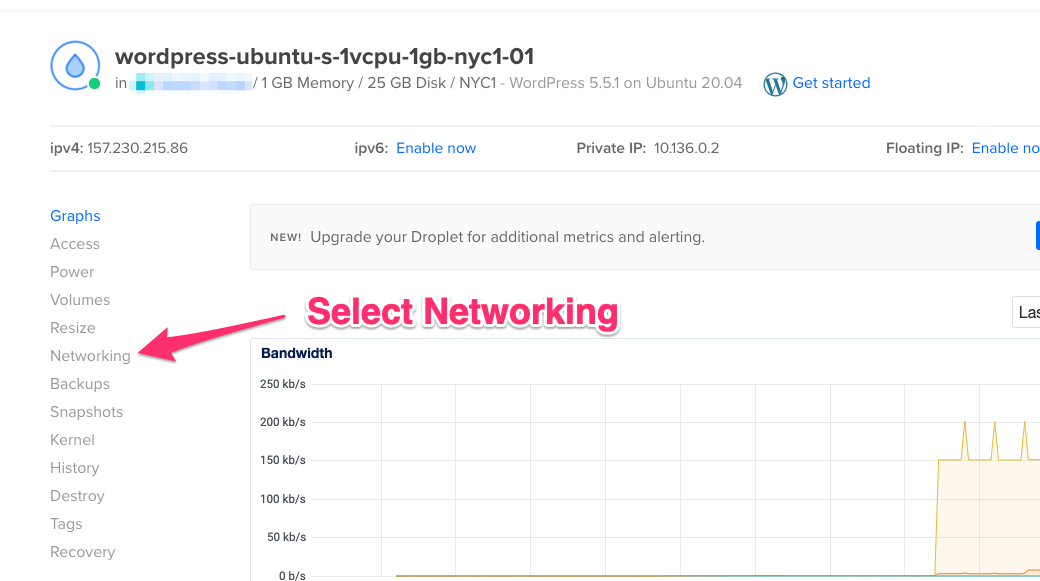The height and width of the screenshot is (581, 1040).
Task: Select Networking in the sidebar
Action: (x=90, y=356)
